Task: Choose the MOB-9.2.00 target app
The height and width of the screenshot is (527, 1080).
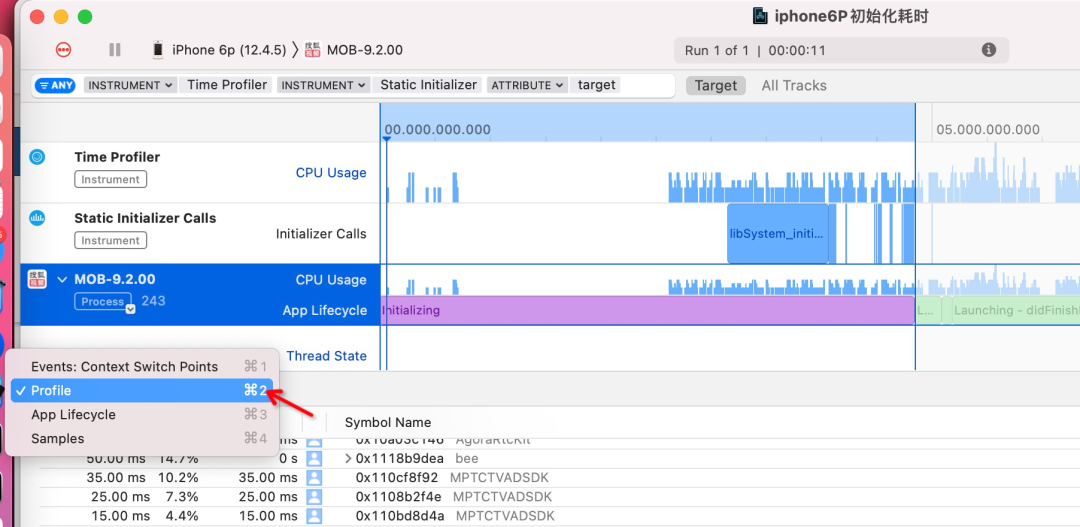Action: tap(354, 50)
